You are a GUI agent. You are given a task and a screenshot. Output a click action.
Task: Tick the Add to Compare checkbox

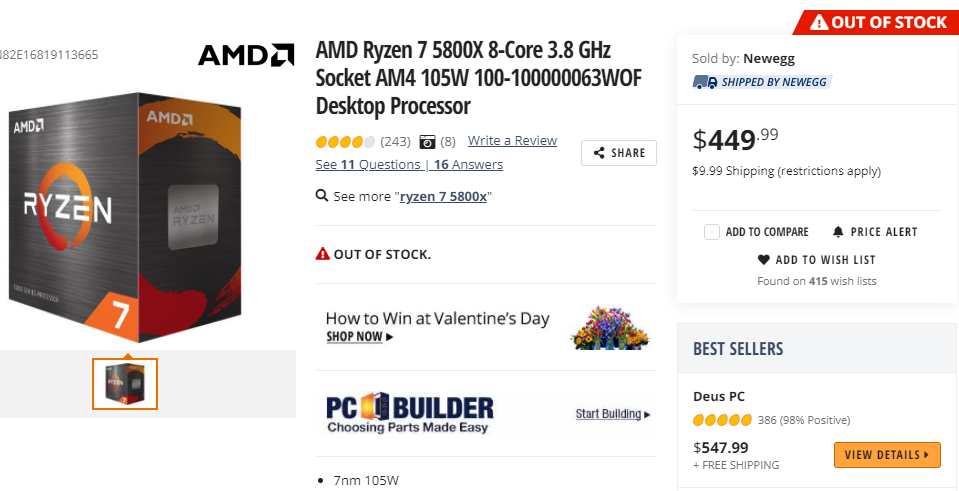pos(712,232)
